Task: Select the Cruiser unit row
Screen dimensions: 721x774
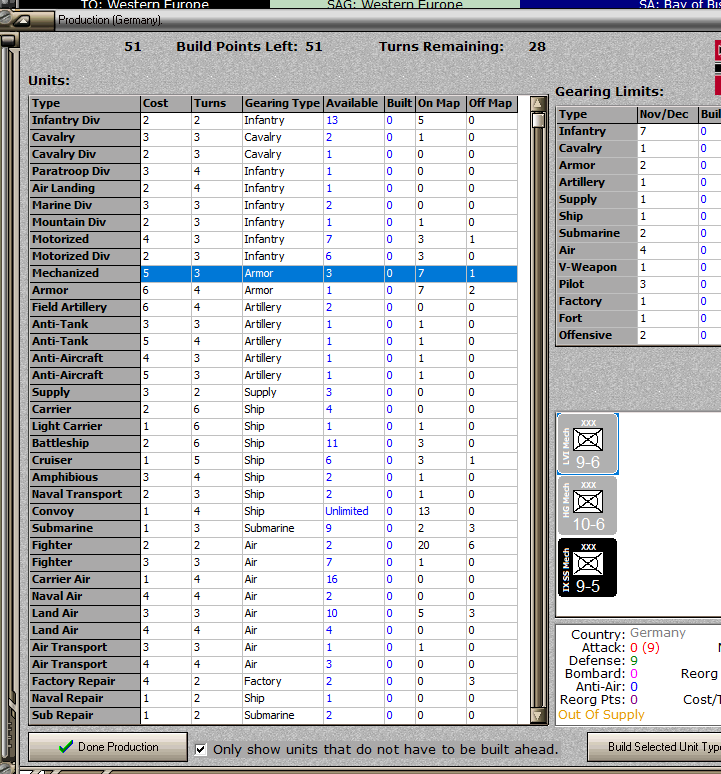Action: (273, 461)
